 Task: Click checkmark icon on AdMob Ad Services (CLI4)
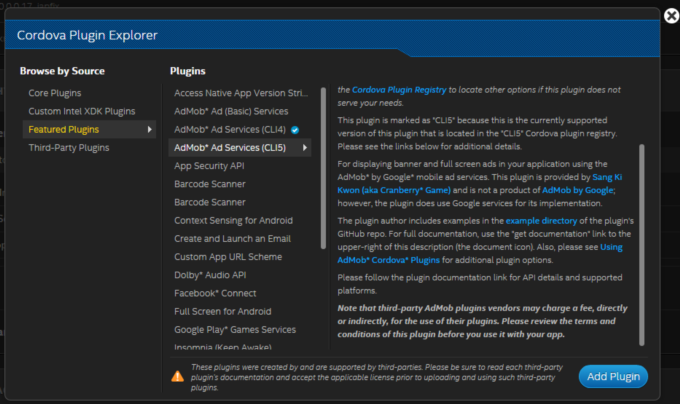(x=295, y=130)
